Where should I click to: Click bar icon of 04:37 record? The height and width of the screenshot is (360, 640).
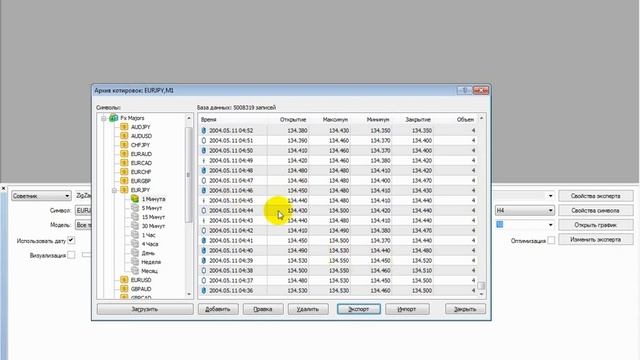[204, 280]
